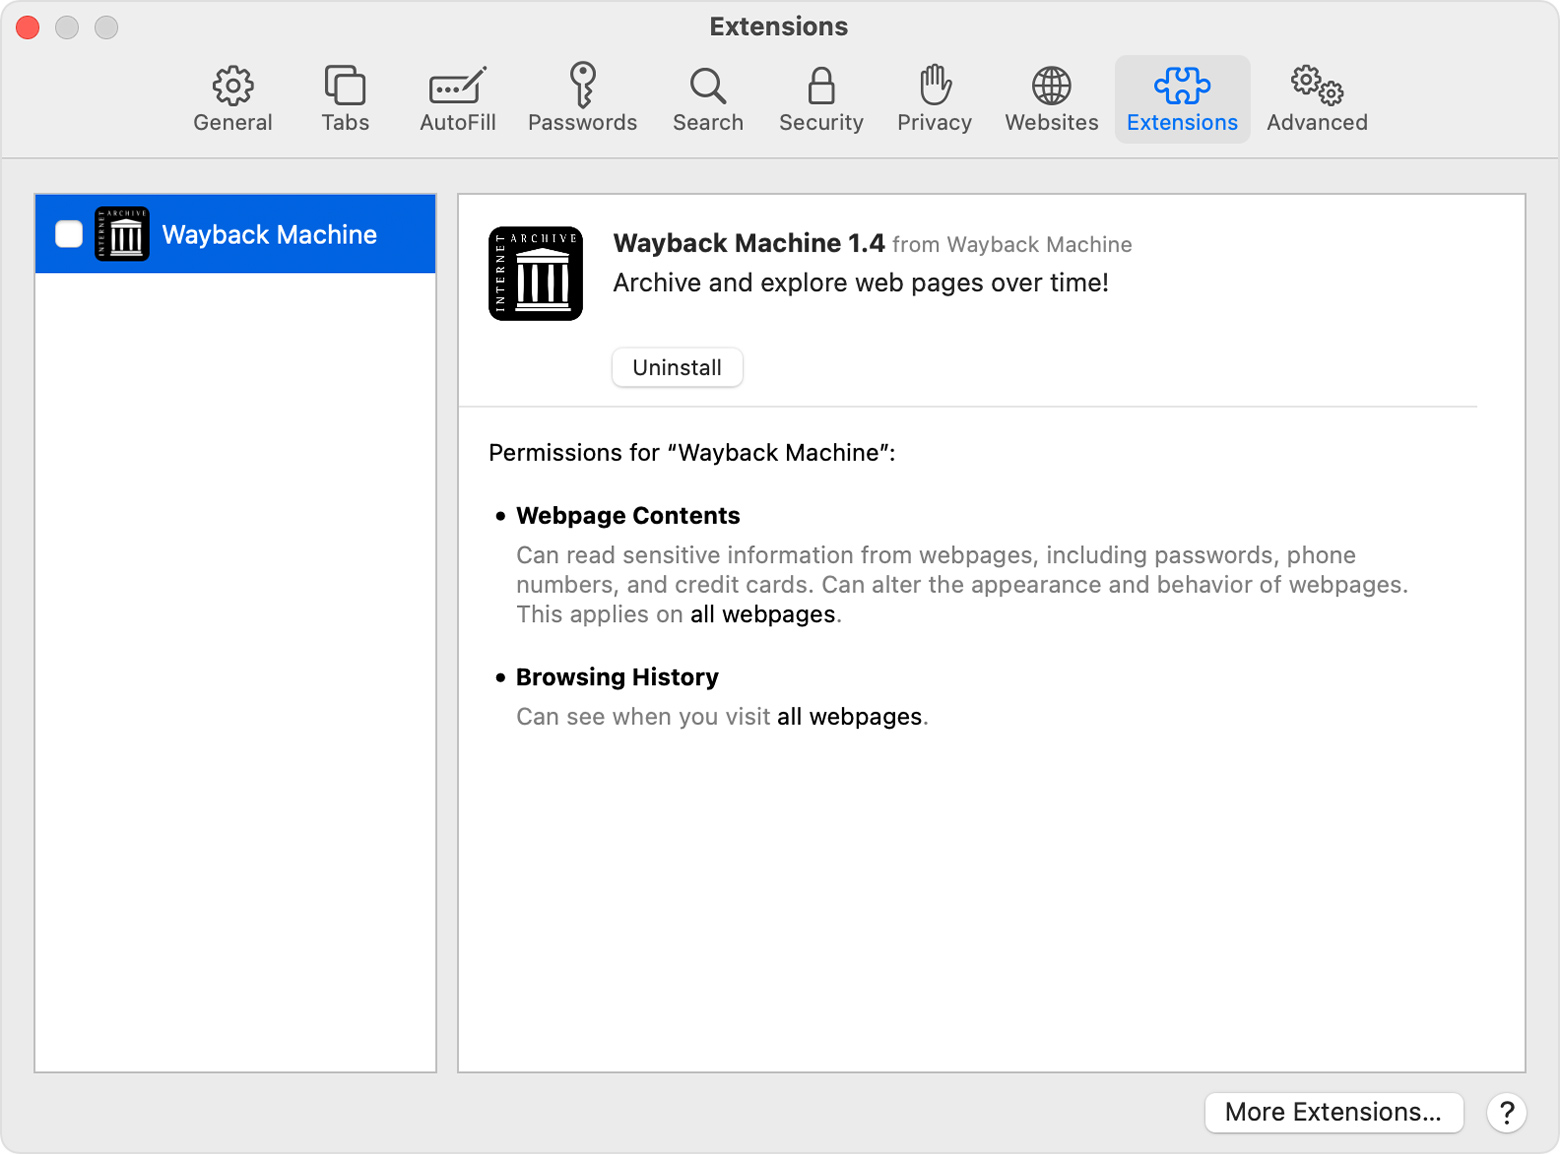1560x1154 pixels.
Task: Open help with the question mark button
Action: click(1506, 1112)
